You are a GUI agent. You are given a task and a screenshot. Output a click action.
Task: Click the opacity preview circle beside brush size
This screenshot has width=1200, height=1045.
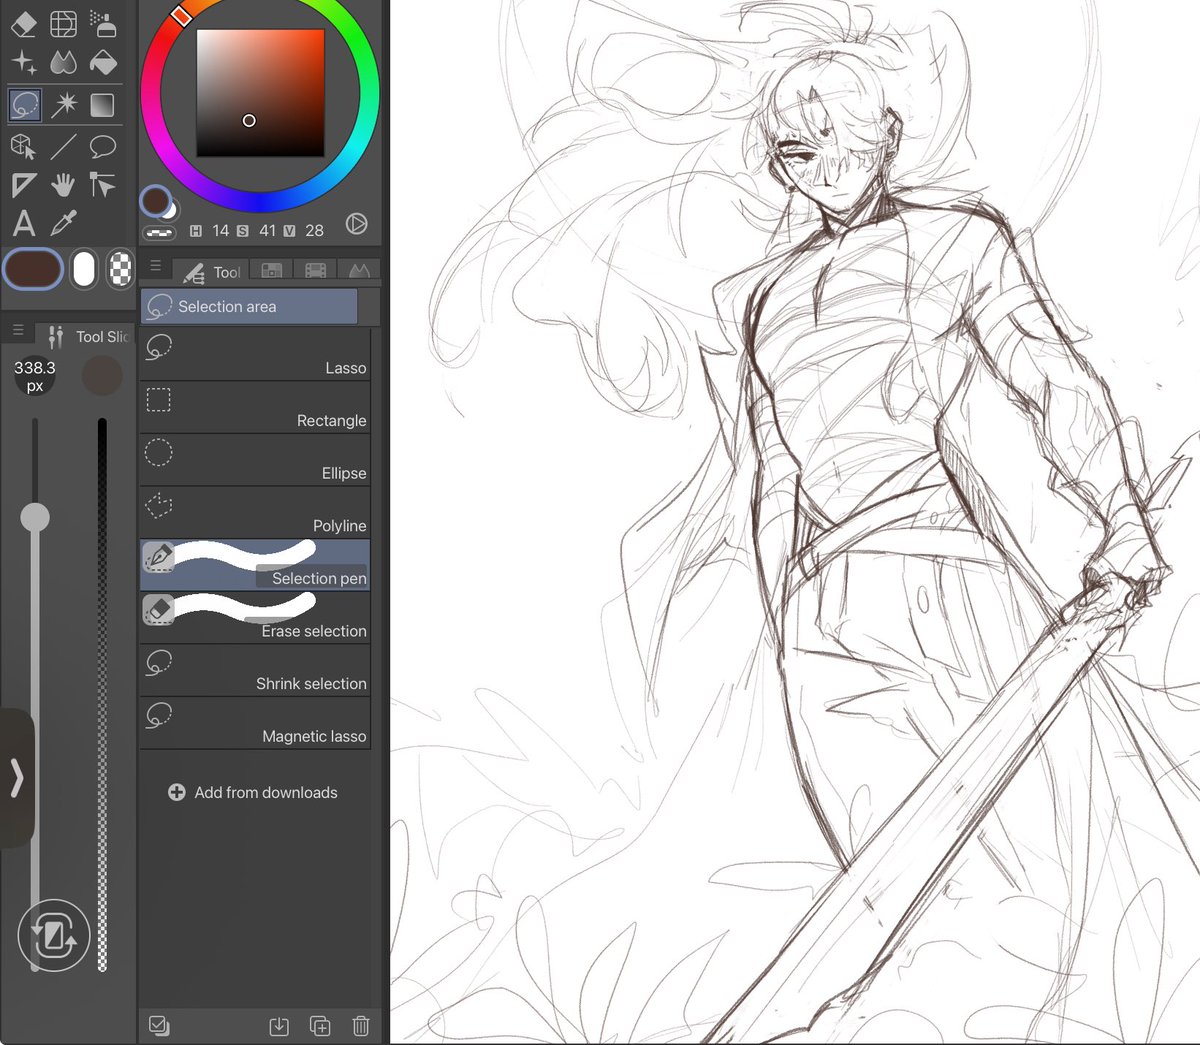[101, 376]
